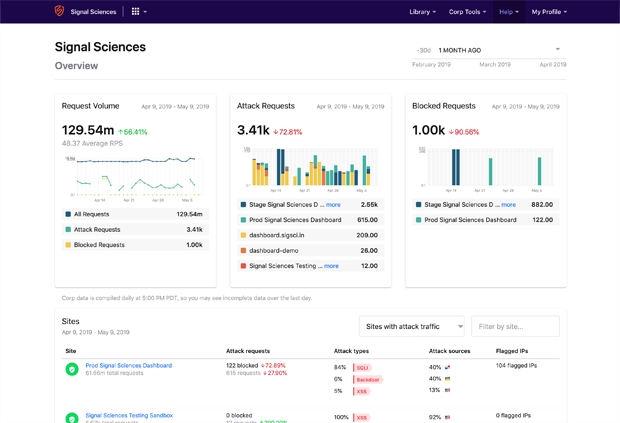The width and height of the screenshot is (620, 423).
Task: Open the My Profile dropdown menu
Action: 548,12
